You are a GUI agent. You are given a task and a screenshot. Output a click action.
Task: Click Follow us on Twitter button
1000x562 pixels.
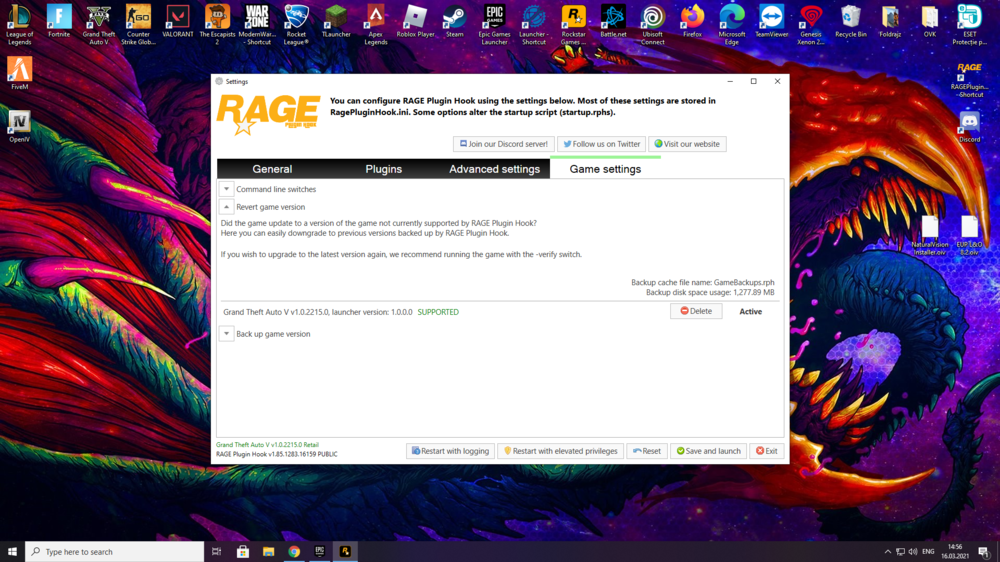click(601, 144)
